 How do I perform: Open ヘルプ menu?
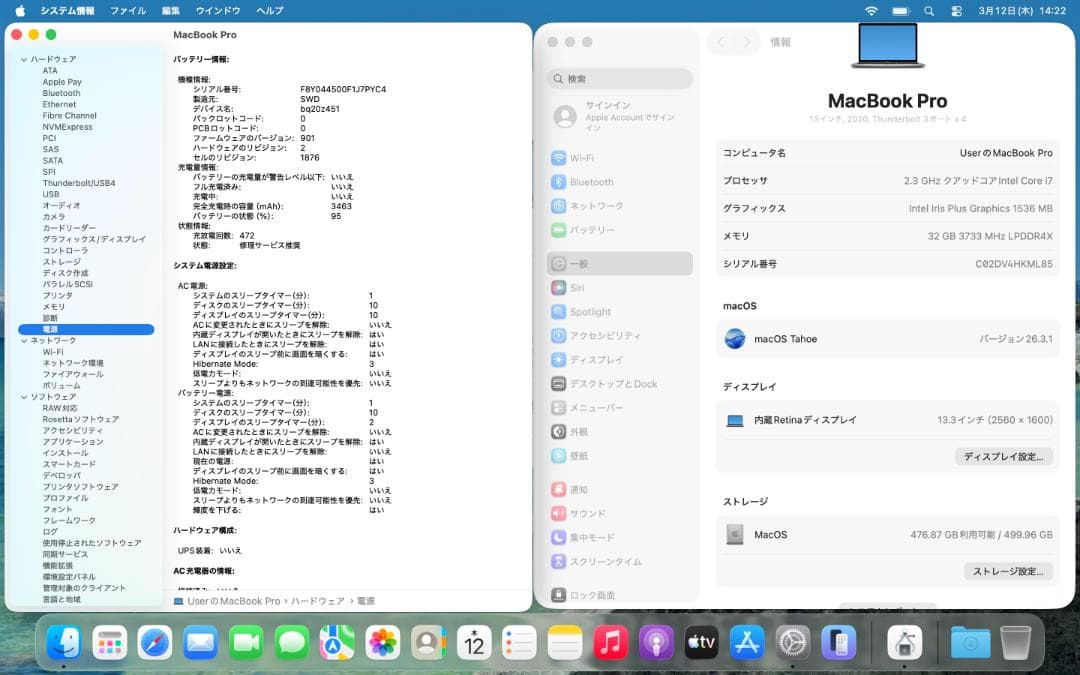coord(270,11)
